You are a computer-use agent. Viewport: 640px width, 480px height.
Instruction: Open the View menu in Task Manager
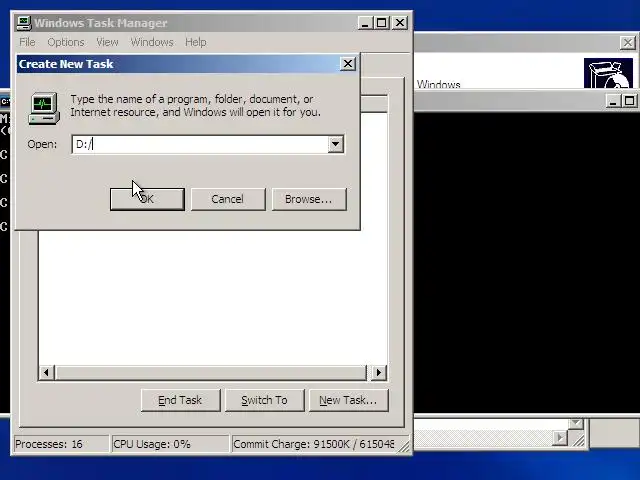[x=107, y=42]
